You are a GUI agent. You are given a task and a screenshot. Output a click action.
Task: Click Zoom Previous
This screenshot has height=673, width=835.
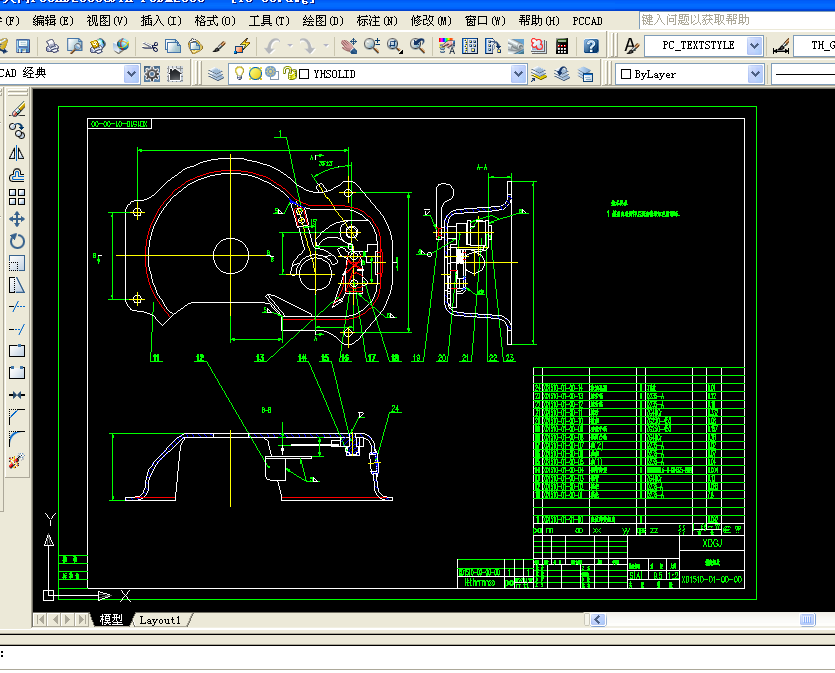pos(418,46)
